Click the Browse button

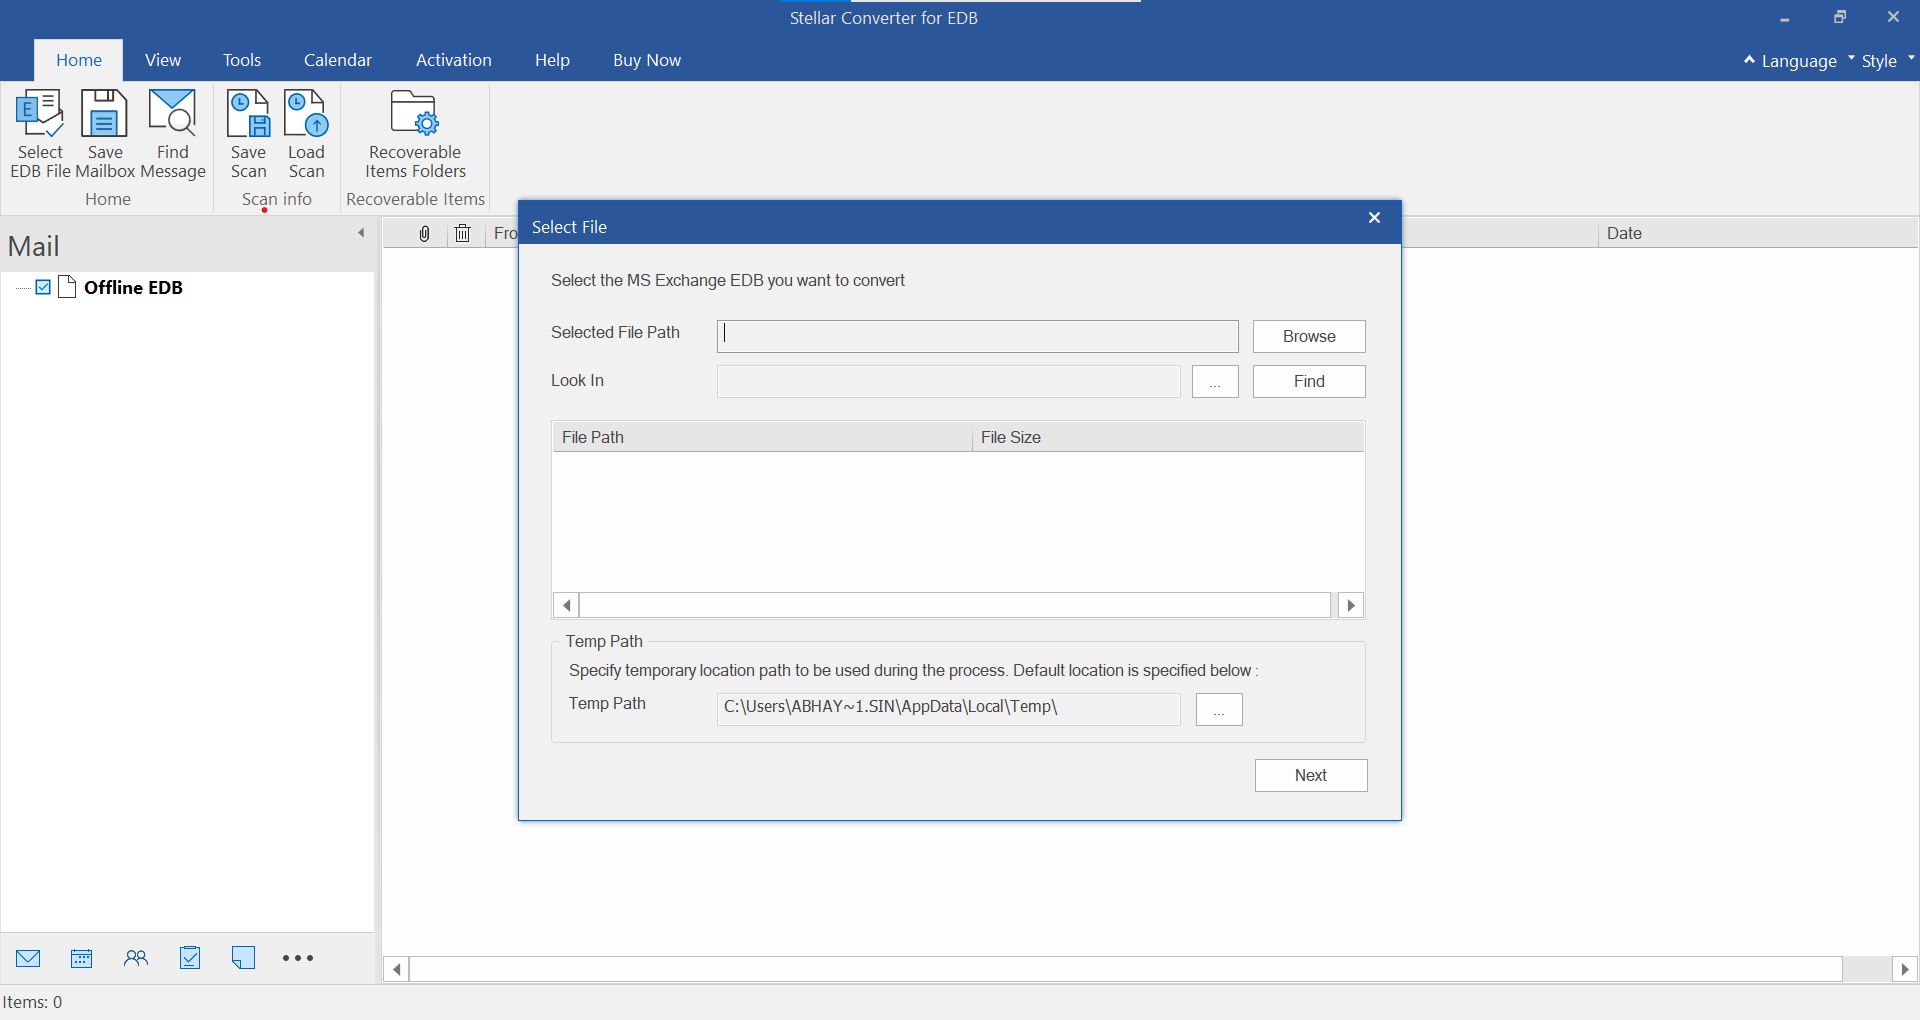pyautogui.click(x=1309, y=337)
